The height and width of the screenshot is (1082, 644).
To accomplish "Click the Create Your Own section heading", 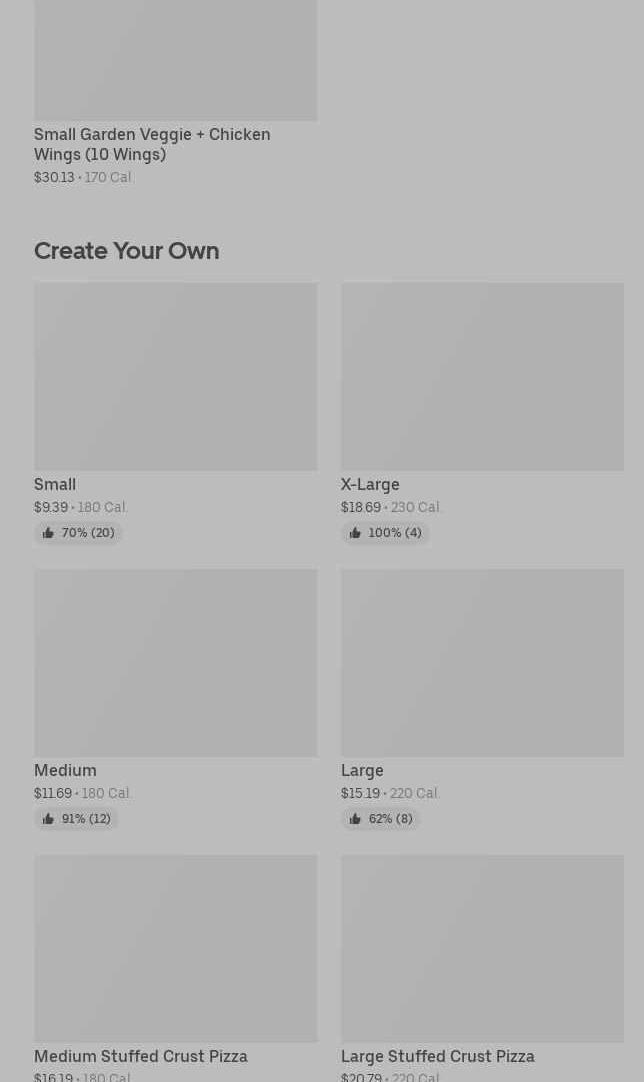I will [x=126, y=250].
